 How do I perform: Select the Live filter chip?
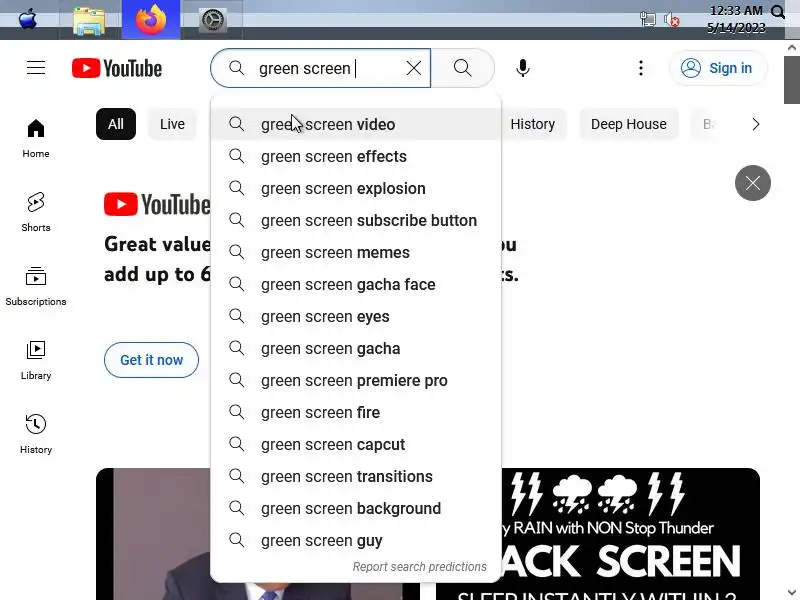[x=172, y=124]
